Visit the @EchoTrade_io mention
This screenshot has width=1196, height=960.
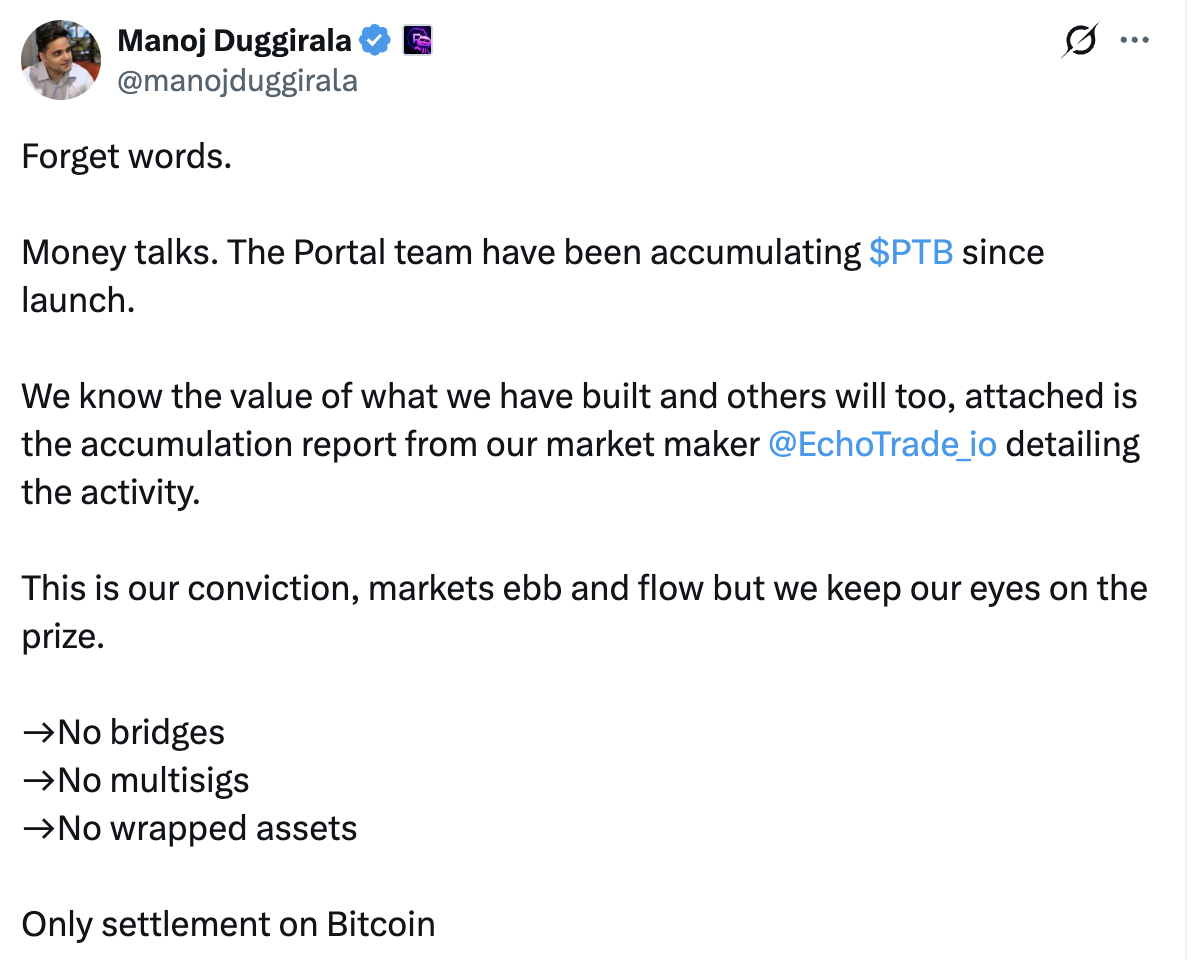coord(882,444)
